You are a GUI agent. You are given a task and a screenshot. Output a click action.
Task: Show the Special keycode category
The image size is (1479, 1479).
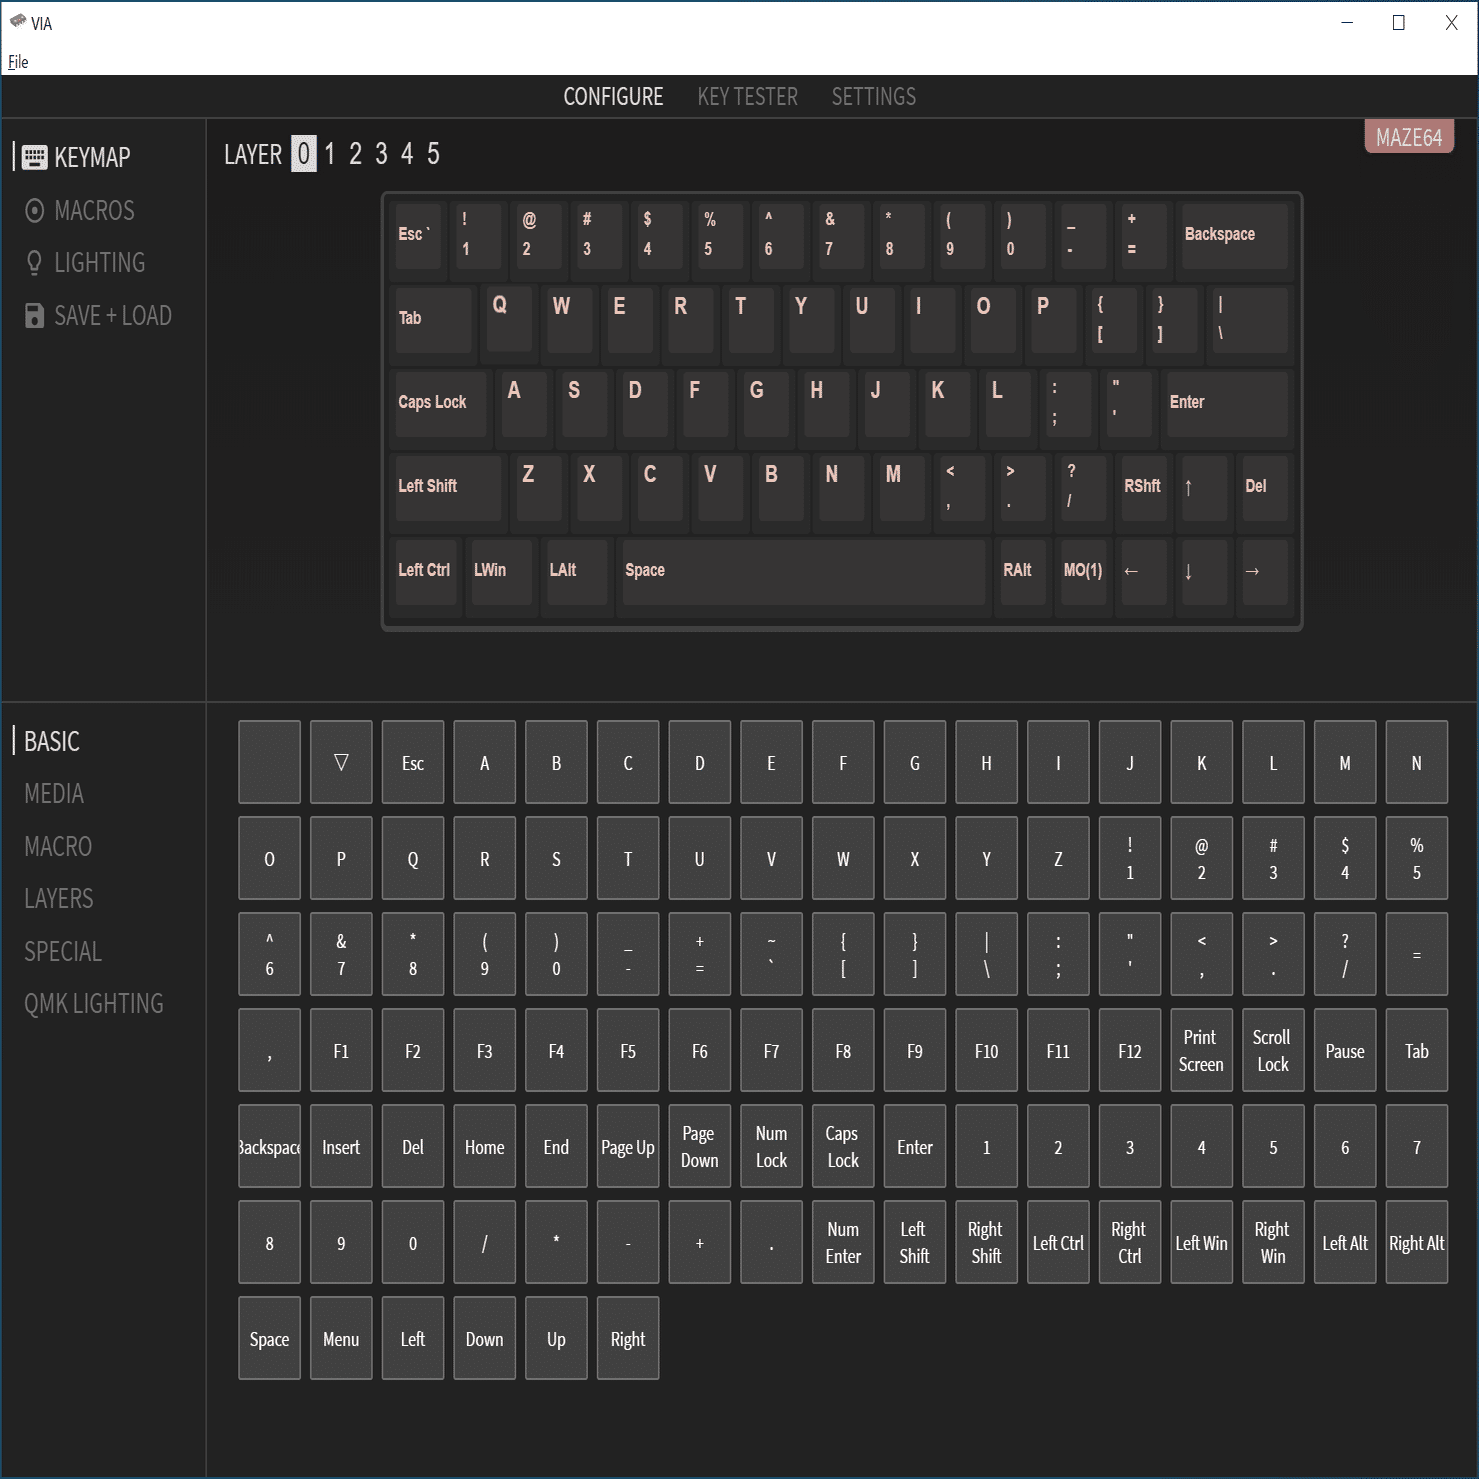(x=63, y=952)
